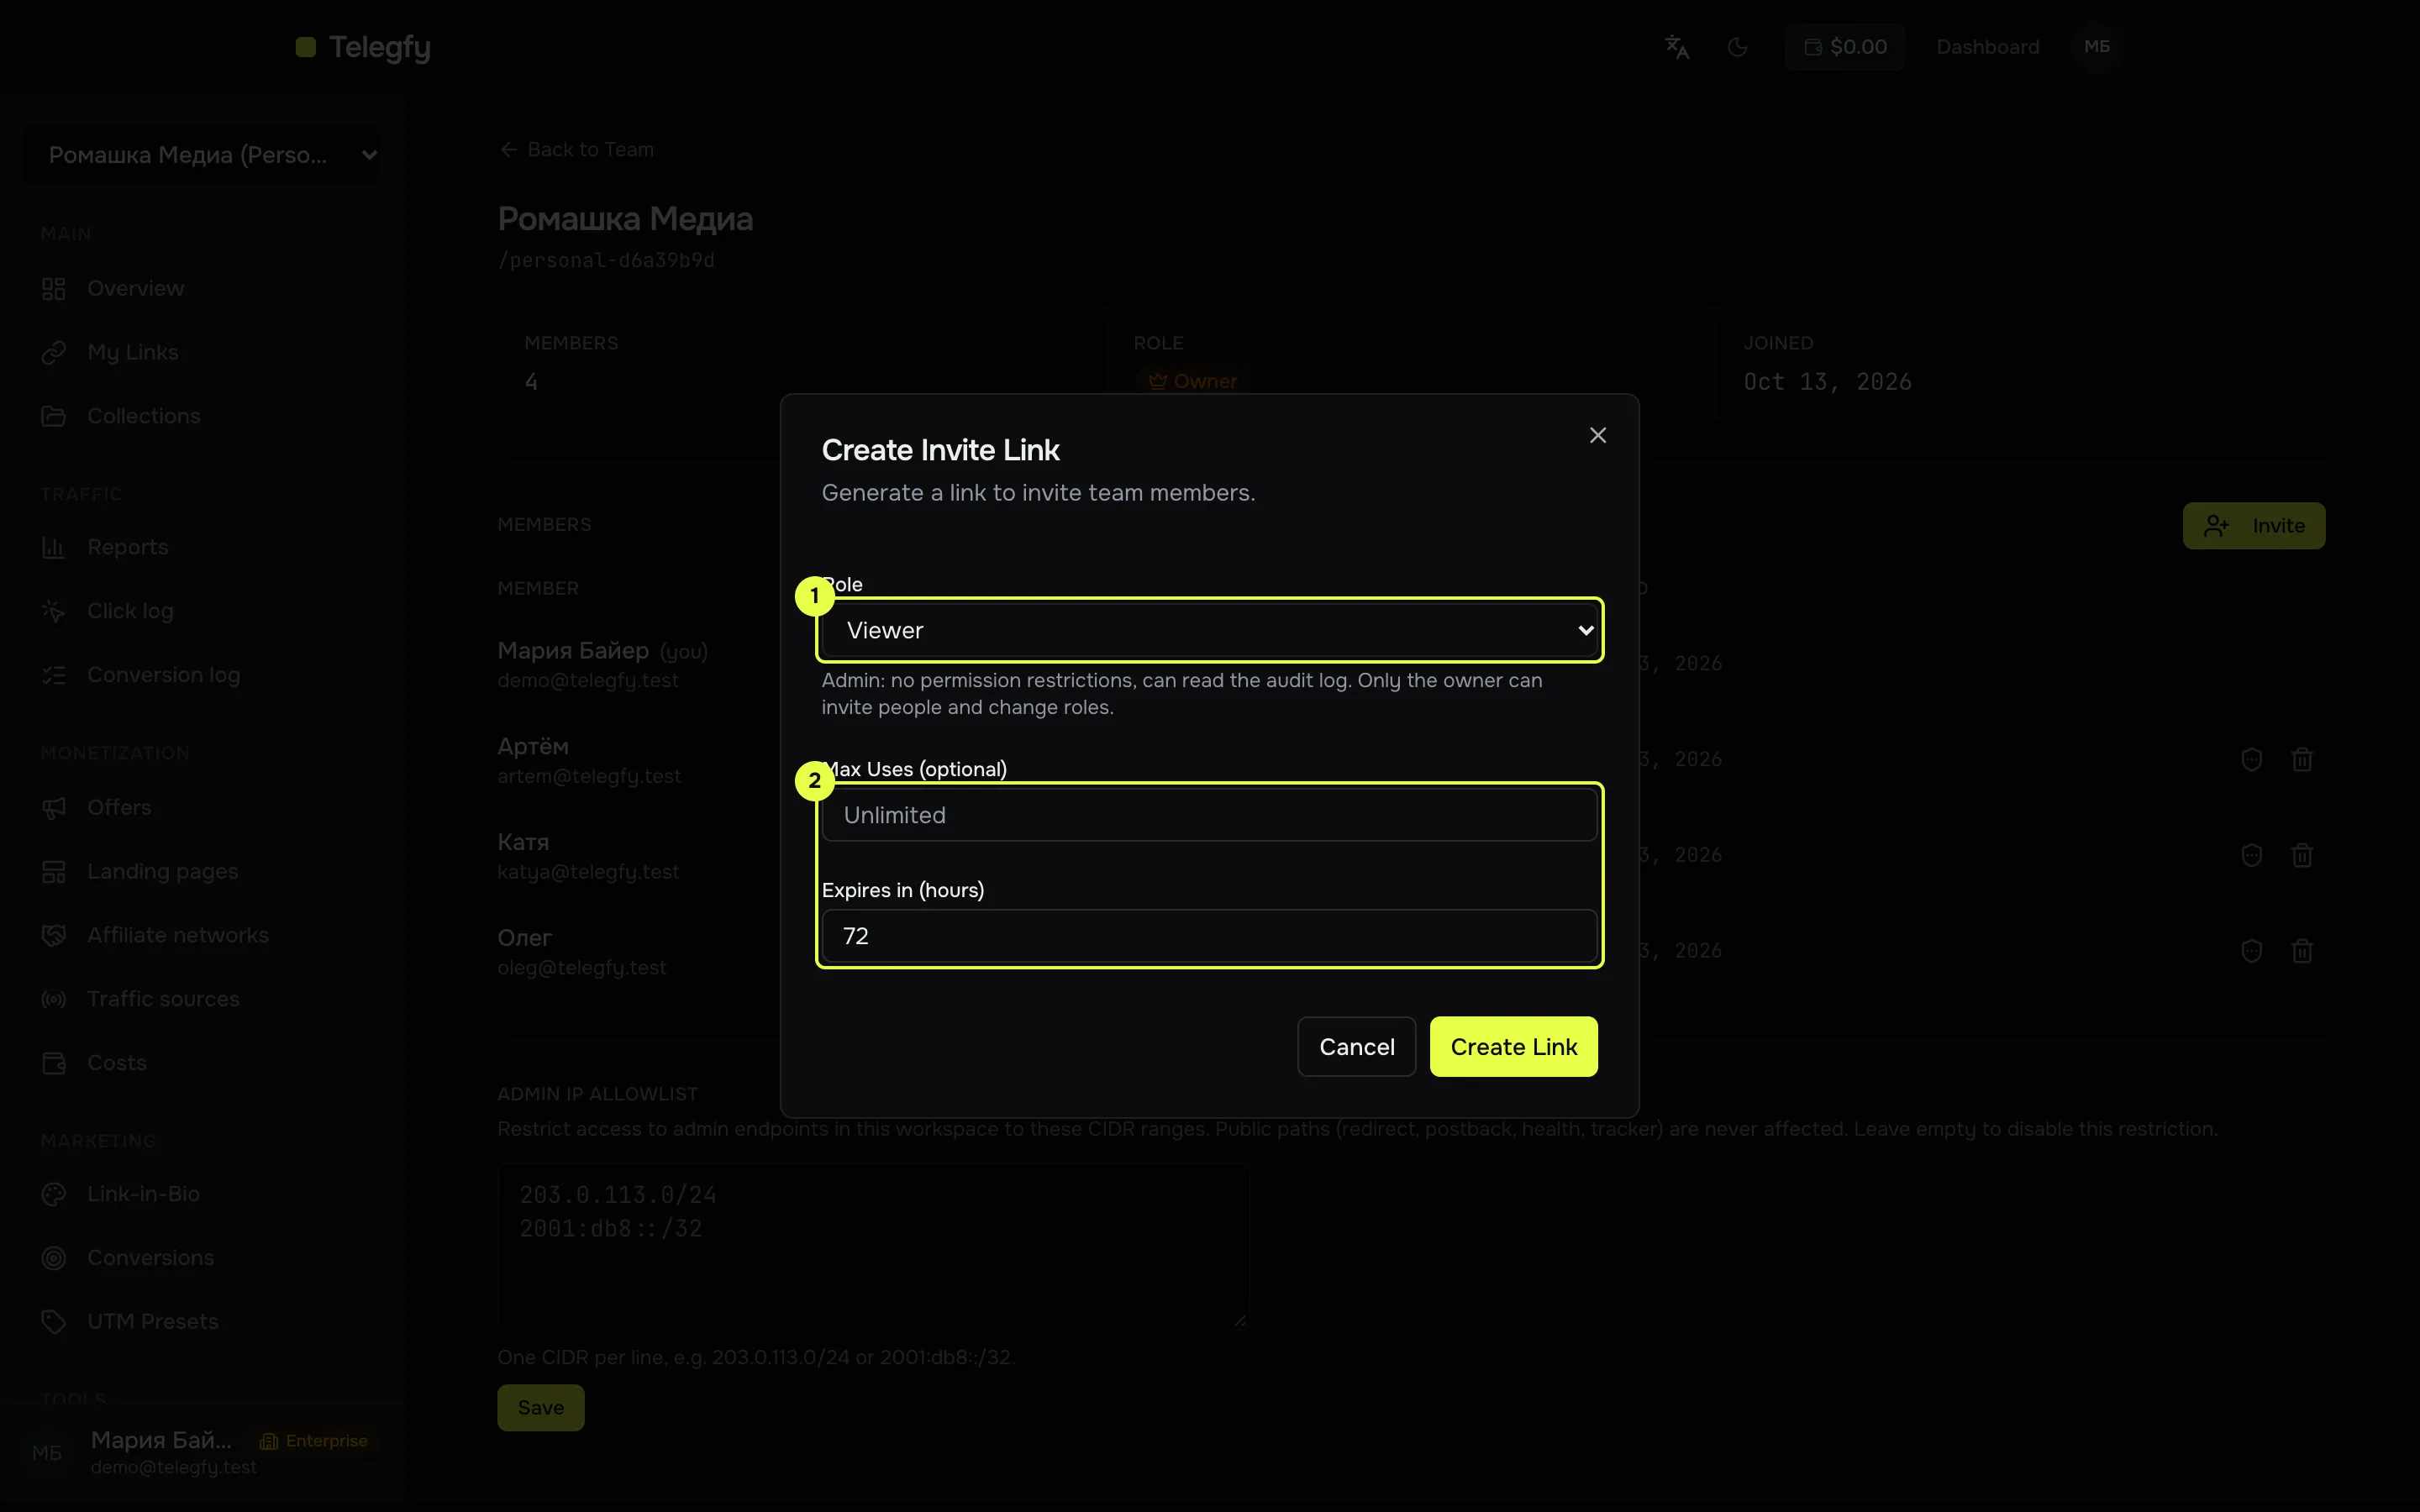Click the Affiliate networks handshake icon
The width and height of the screenshot is (2420, 1512).
54,935
